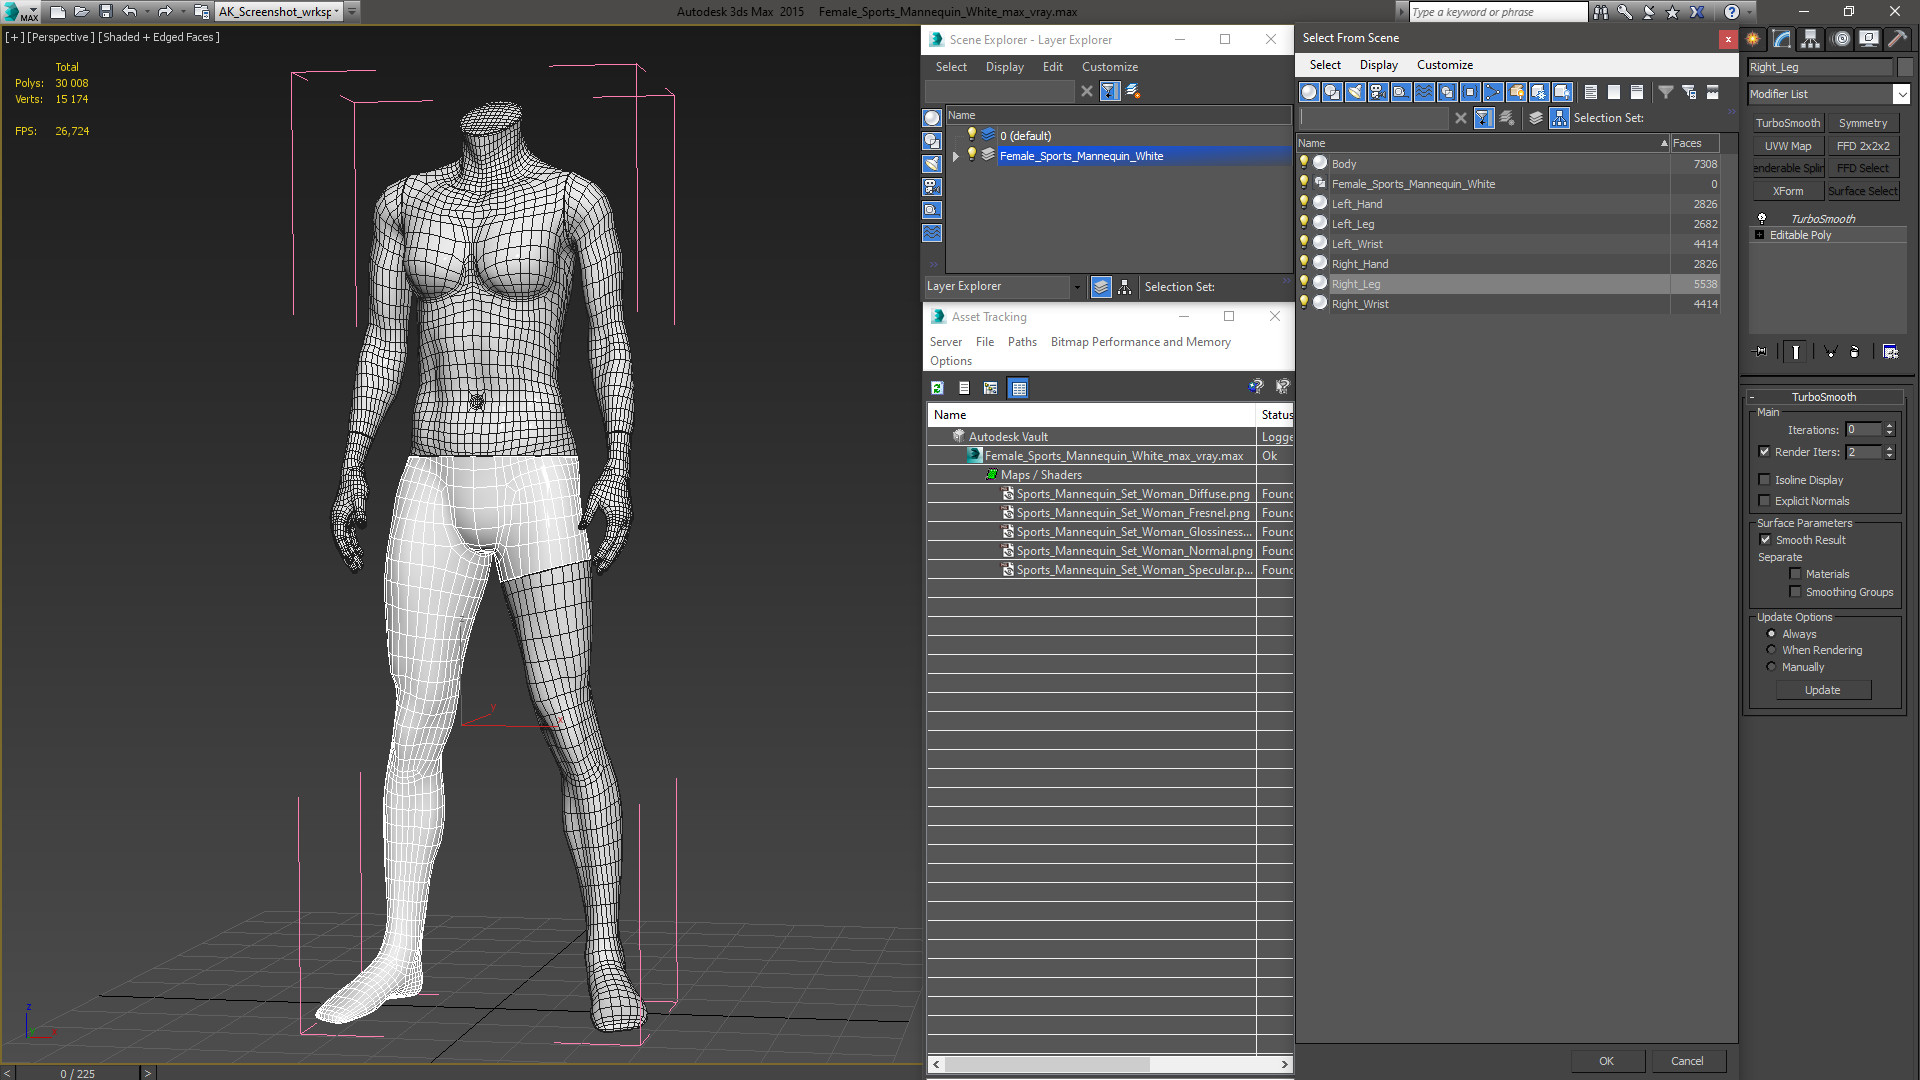
Task: Select When Rendering update option
Action: (x=1771, y=650)
